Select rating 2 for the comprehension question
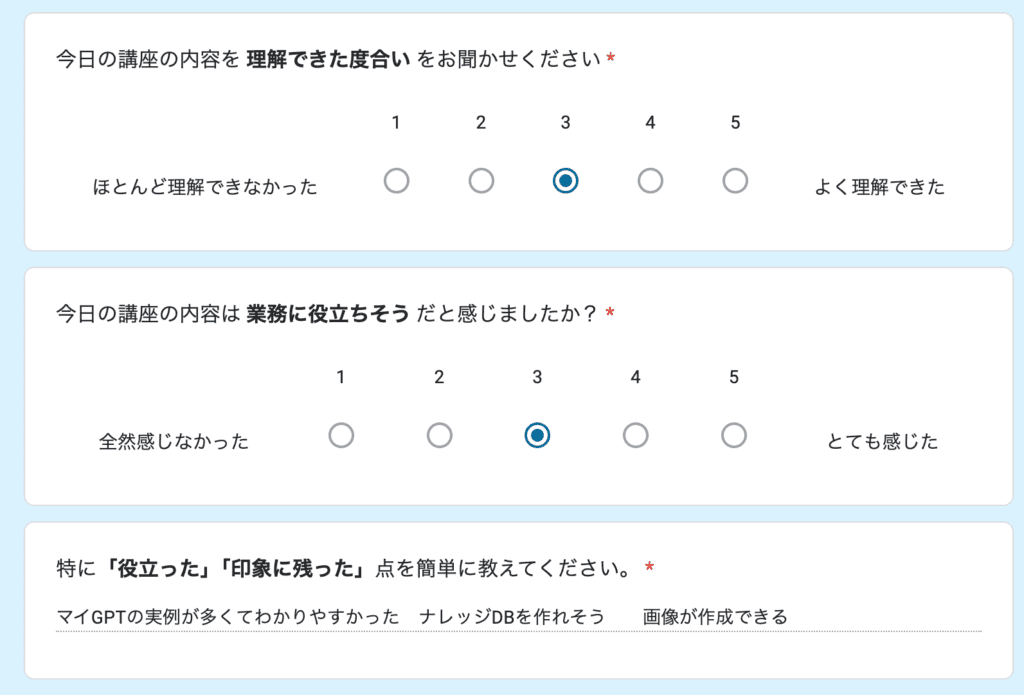Image resolution: width=1024 pixels, height=695 pixels. (x=481, y=181)
